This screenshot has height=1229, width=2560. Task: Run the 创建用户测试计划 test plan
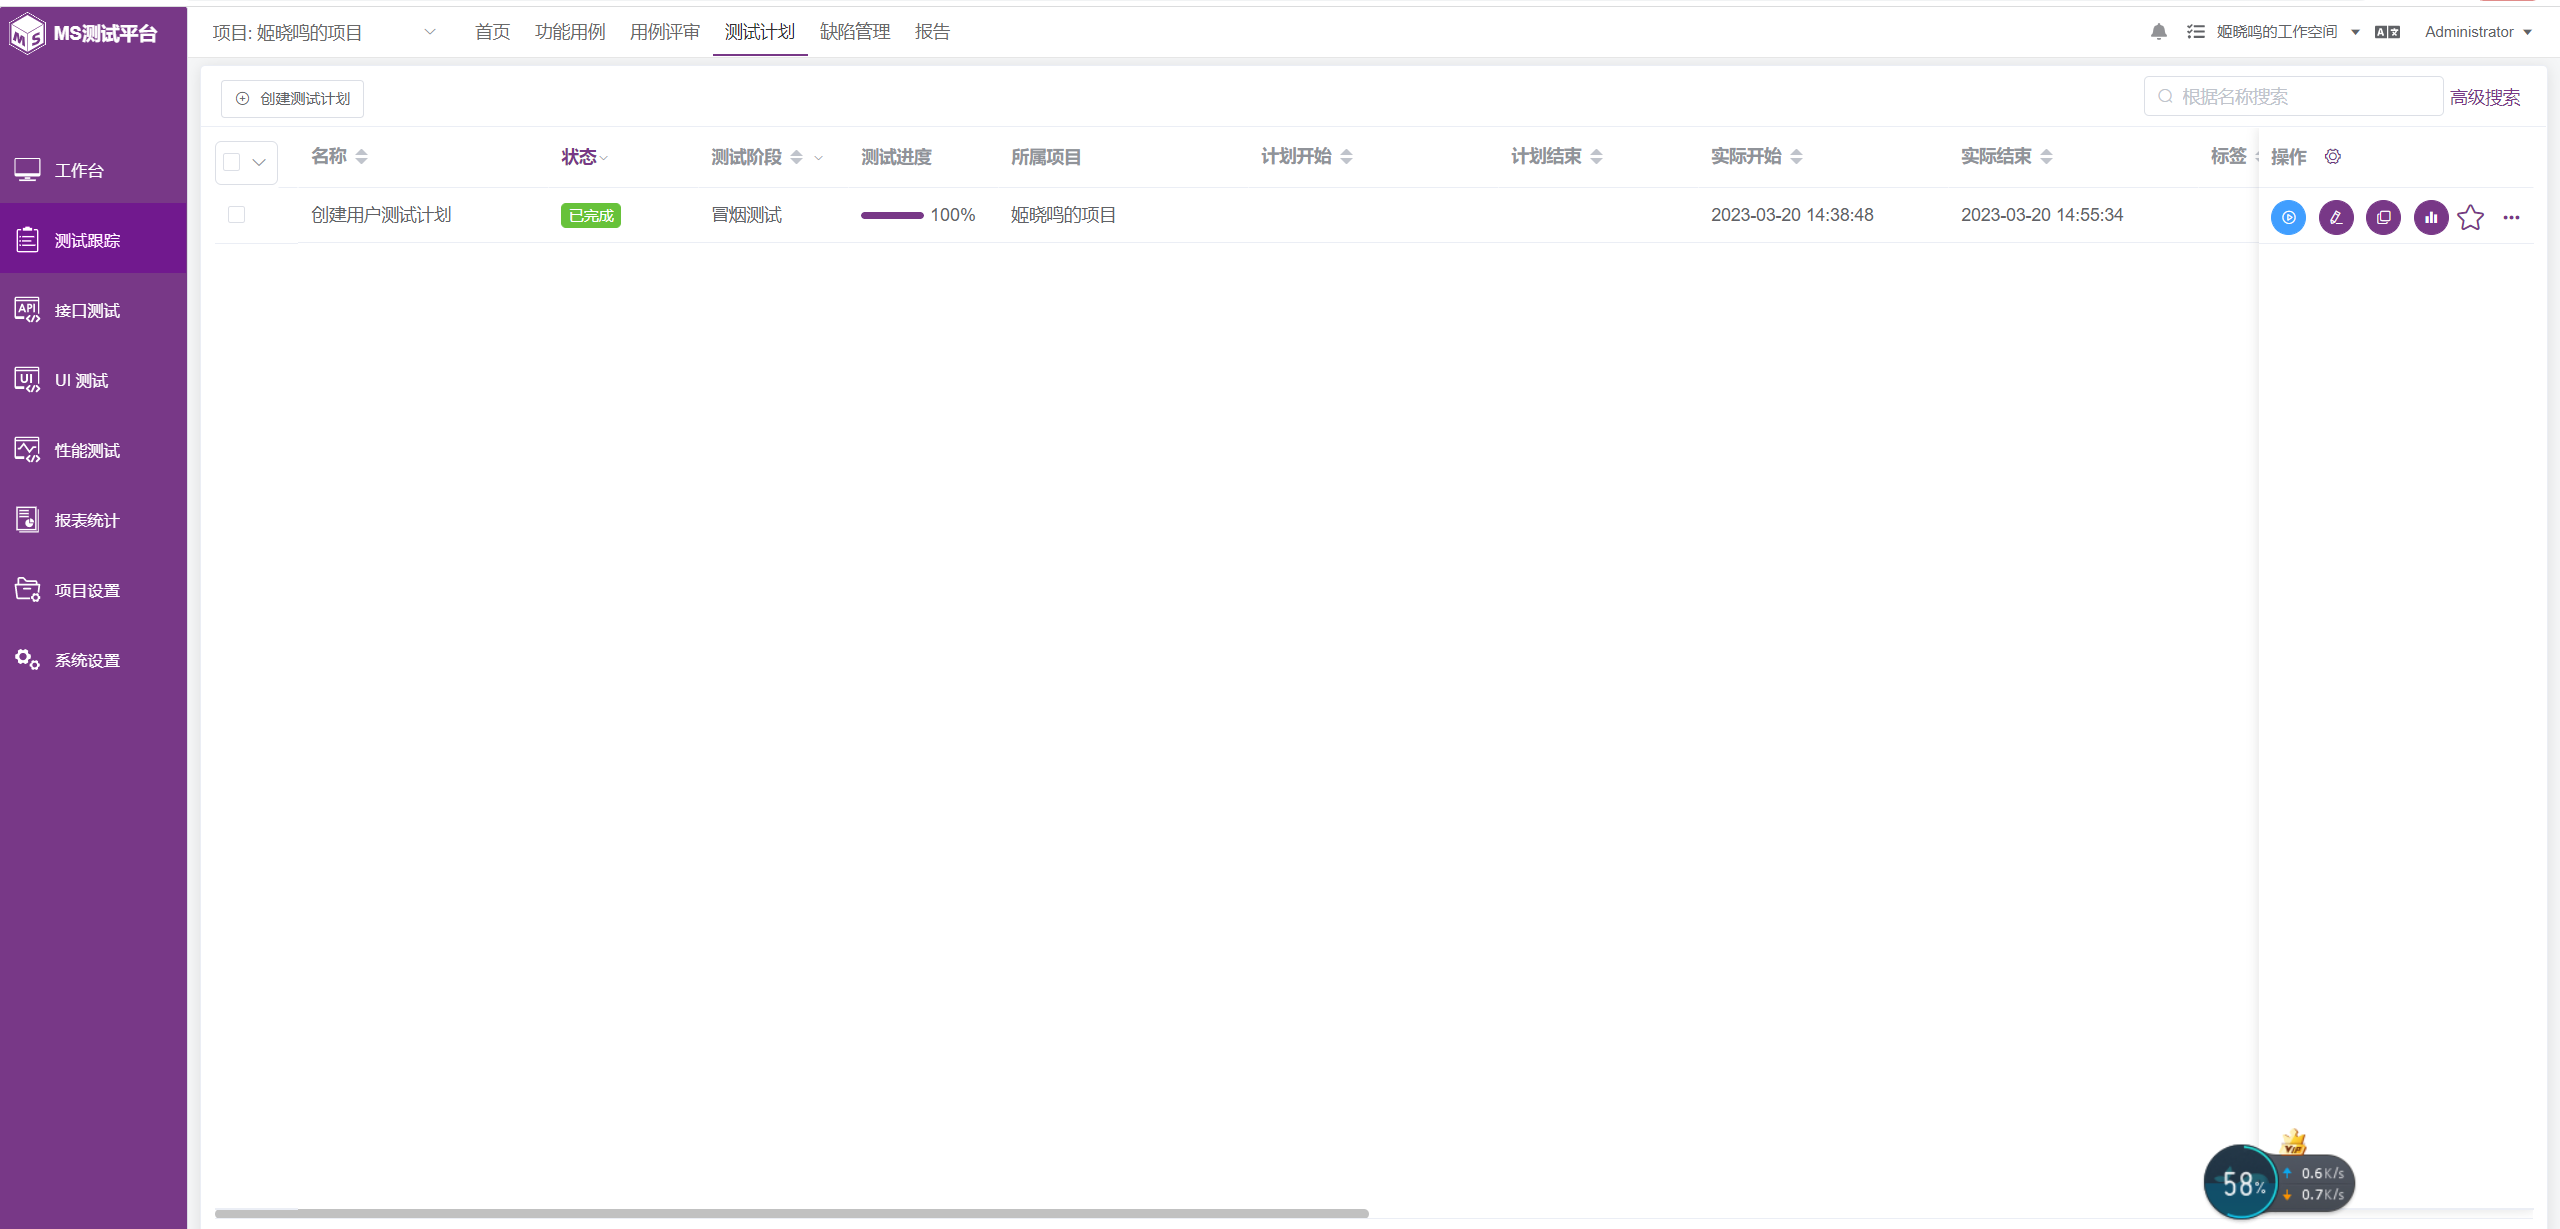2289,217
